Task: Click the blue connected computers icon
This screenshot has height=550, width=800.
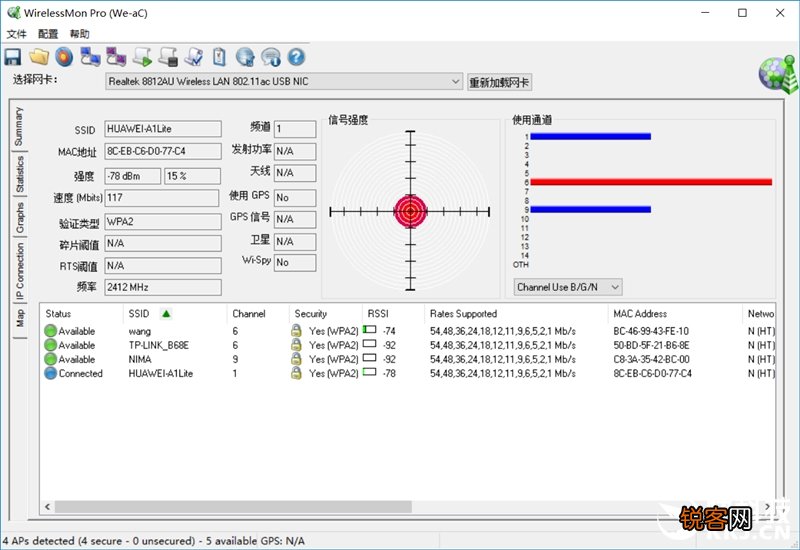Action: tap(90, 57)
